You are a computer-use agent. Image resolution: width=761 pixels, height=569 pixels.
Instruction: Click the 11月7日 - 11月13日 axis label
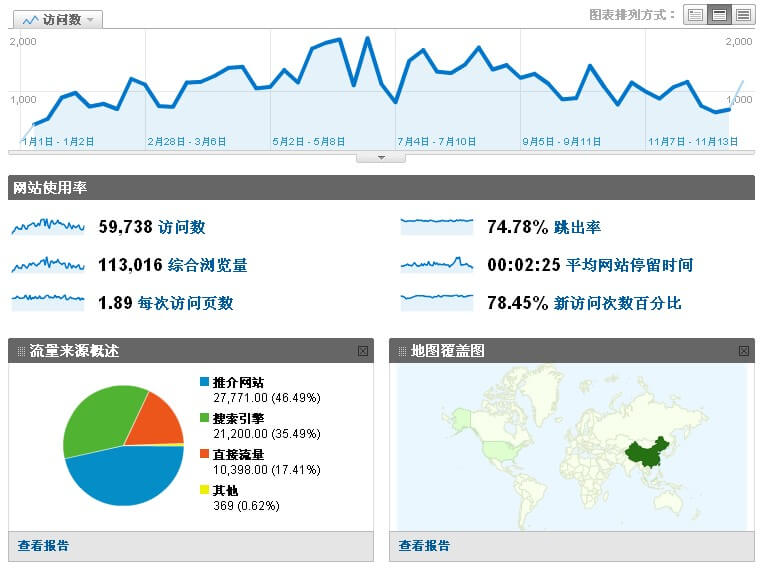[693, 142]
